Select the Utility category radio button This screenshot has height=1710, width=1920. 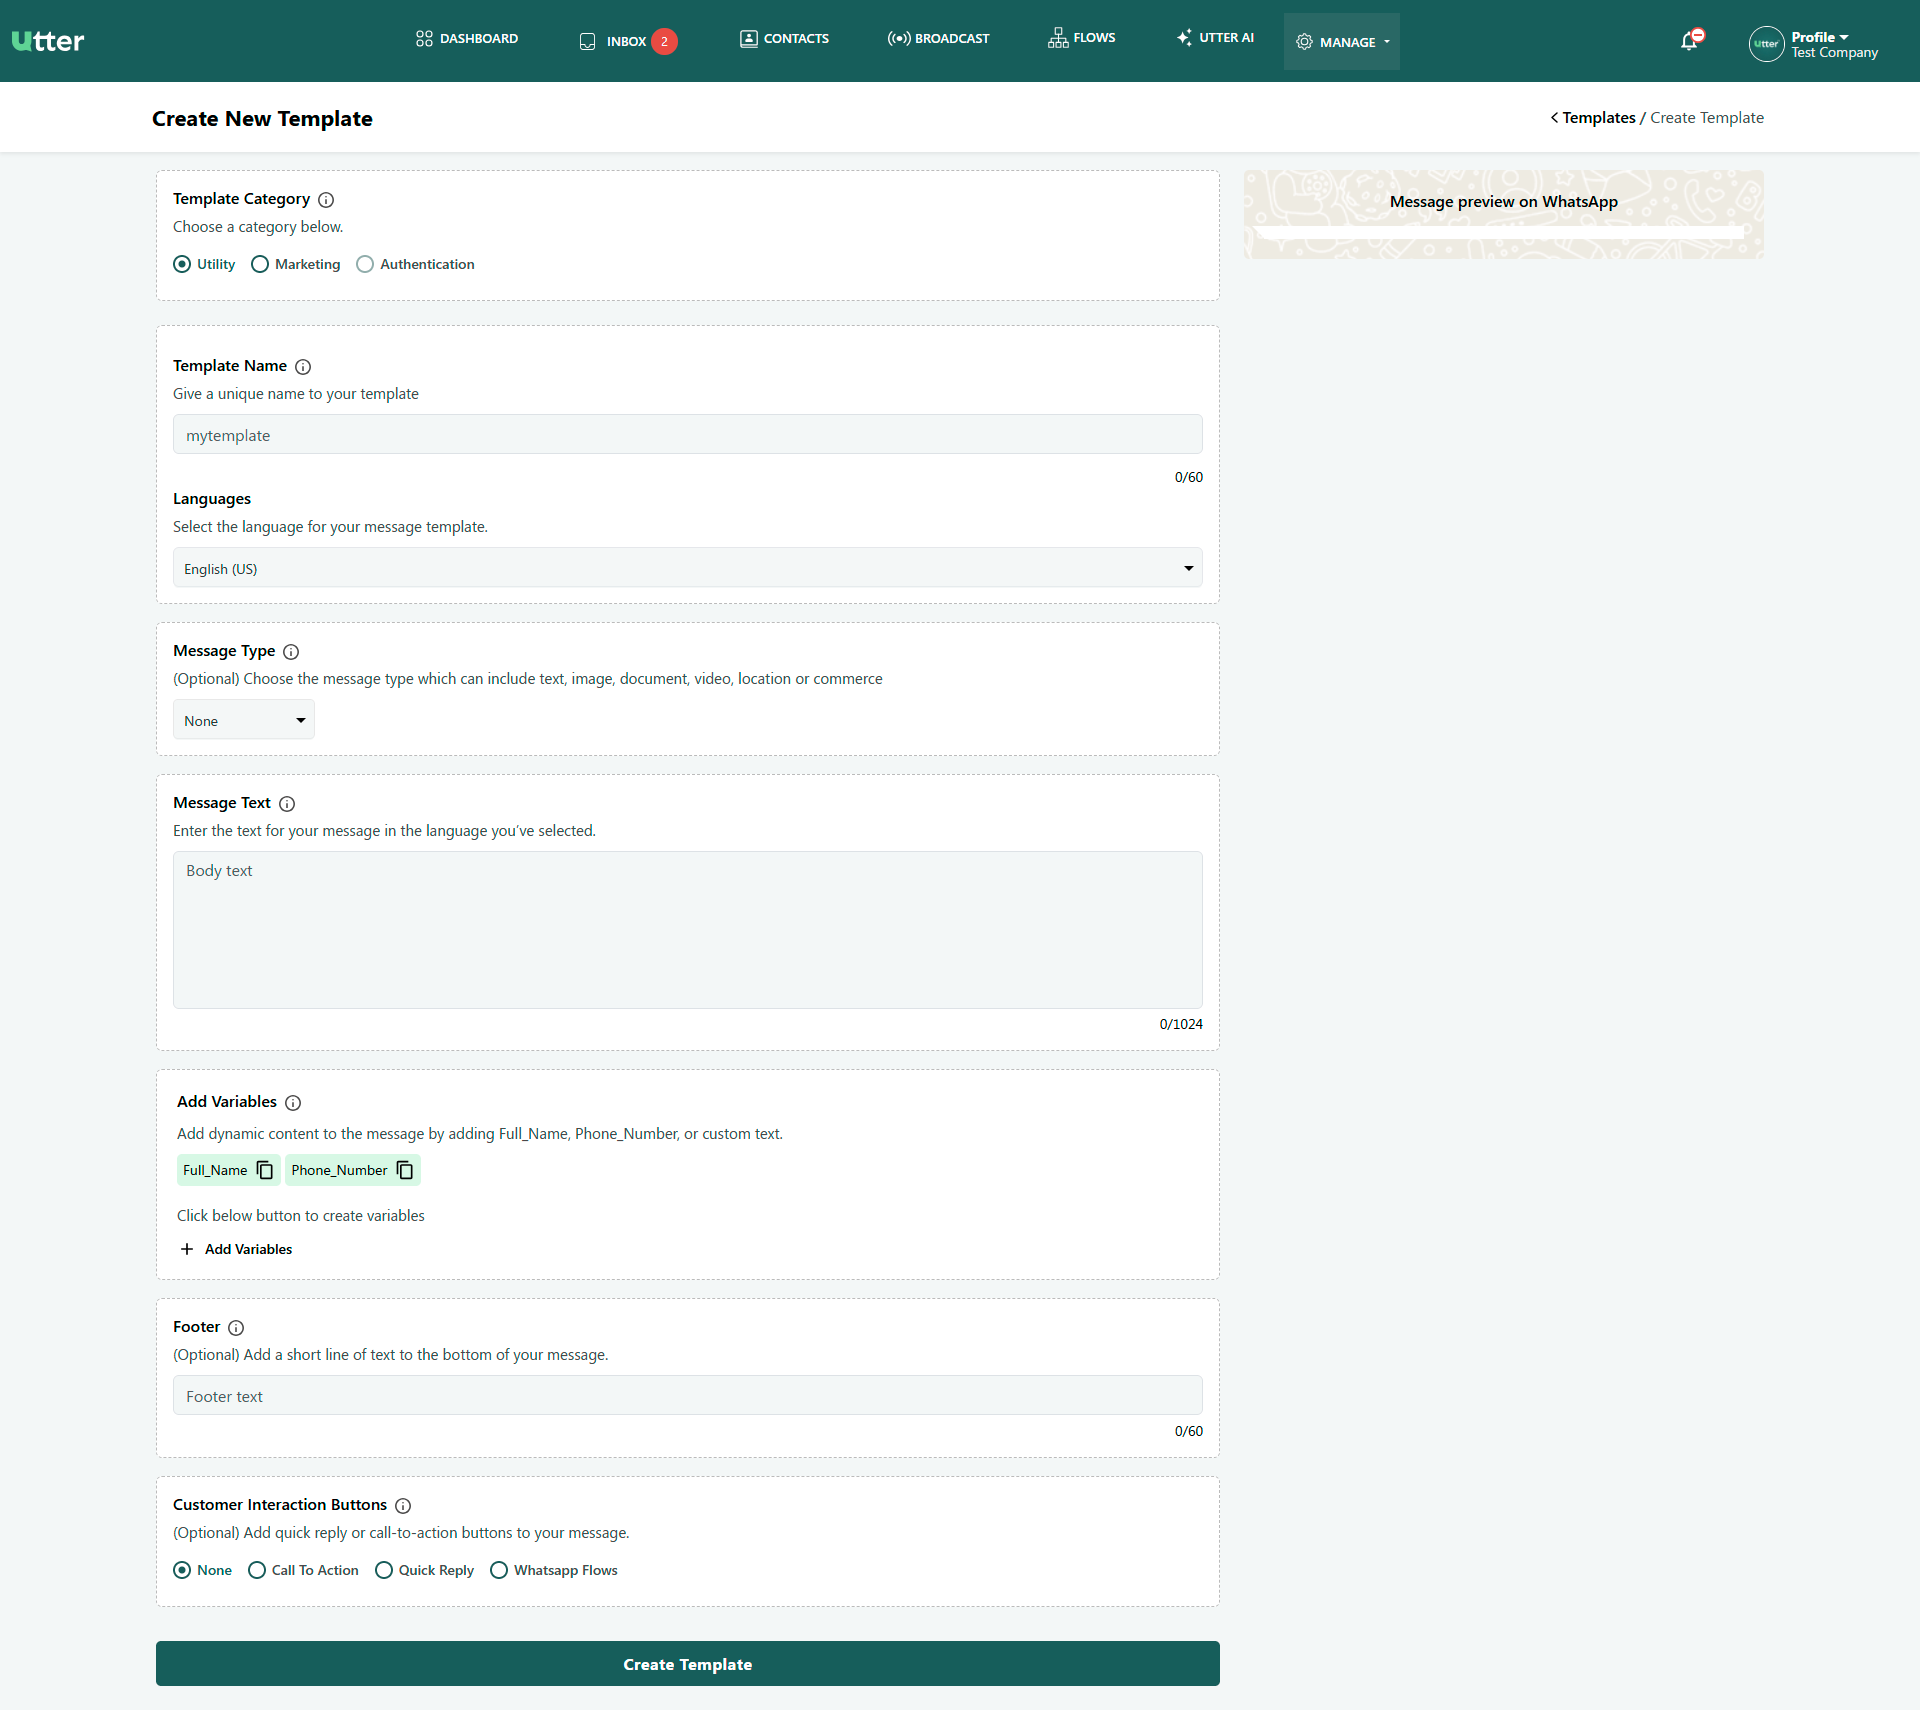182,264
